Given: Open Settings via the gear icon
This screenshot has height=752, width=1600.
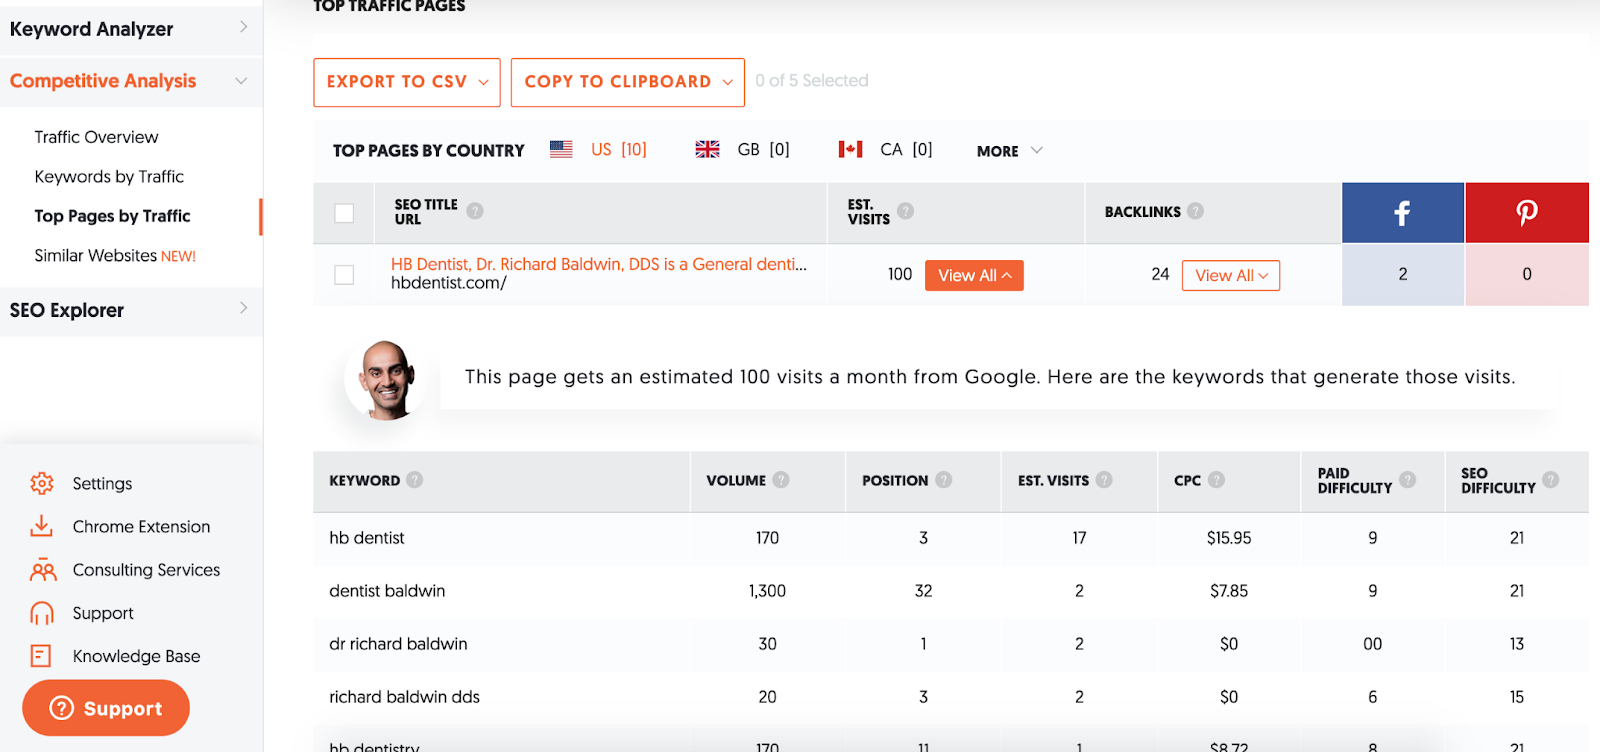Looking at the screenshot, I should tap(42, 483).
